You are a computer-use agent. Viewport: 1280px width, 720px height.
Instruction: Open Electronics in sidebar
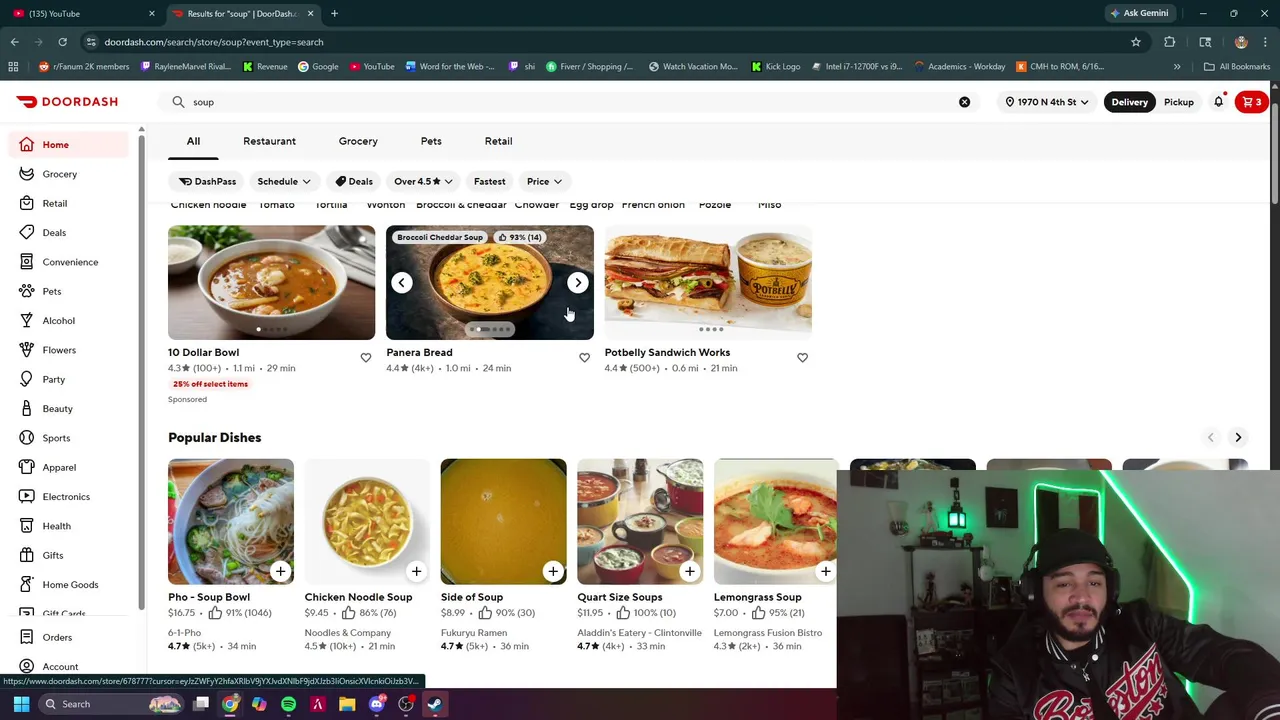pos(70,497)
